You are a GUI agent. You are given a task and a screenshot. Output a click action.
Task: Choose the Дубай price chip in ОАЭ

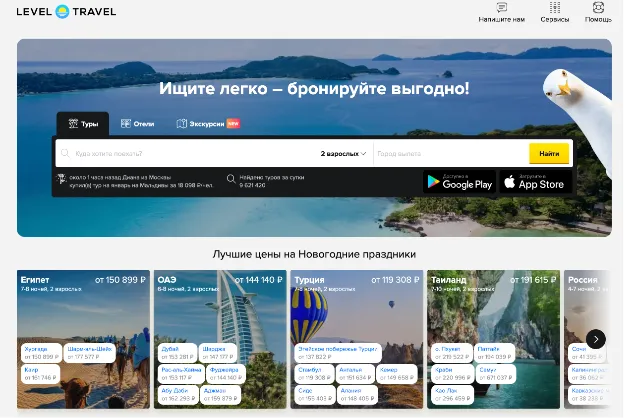tap(175, 353)
